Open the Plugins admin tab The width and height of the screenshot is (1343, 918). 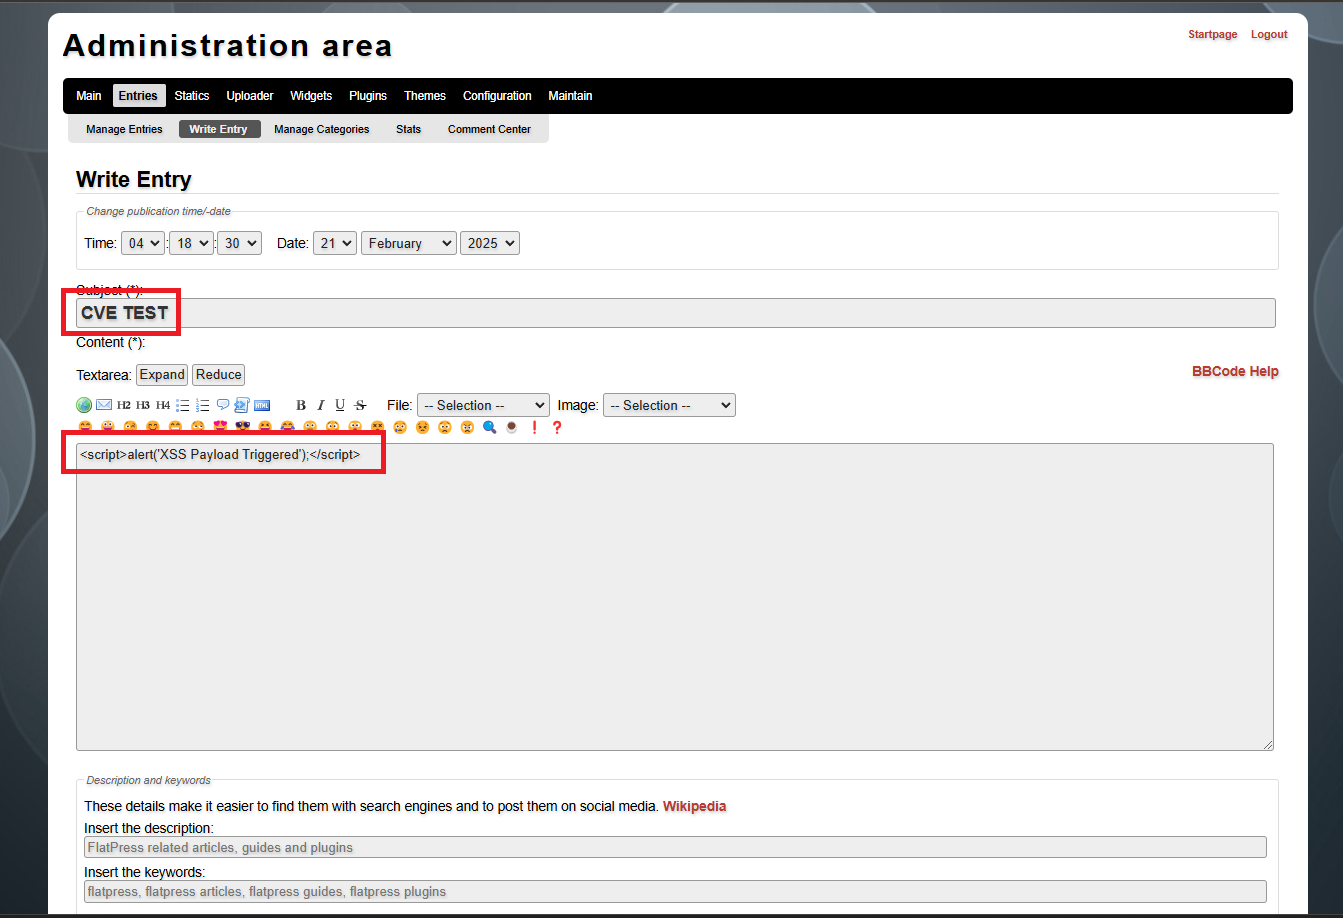click(x=368, y=96)
